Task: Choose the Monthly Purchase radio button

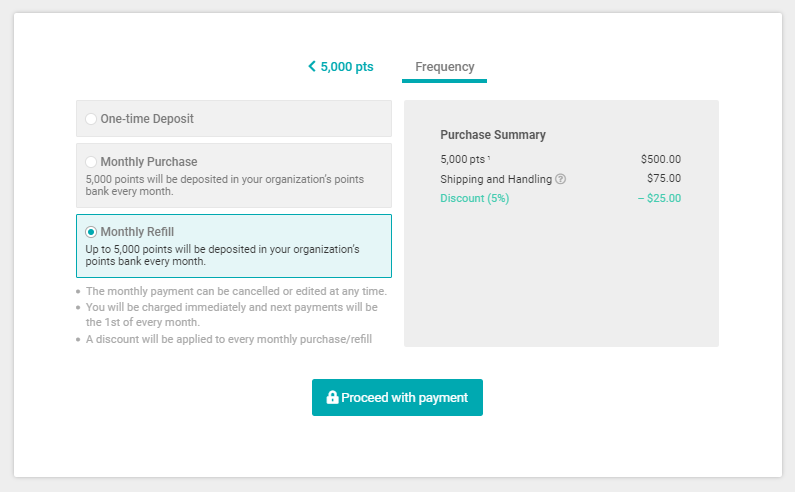Action: click(91, 162)
